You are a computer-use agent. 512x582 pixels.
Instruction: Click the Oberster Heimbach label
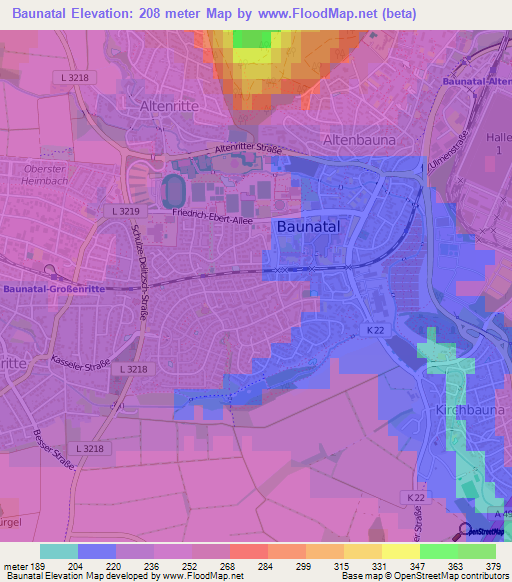pos(45,175)
